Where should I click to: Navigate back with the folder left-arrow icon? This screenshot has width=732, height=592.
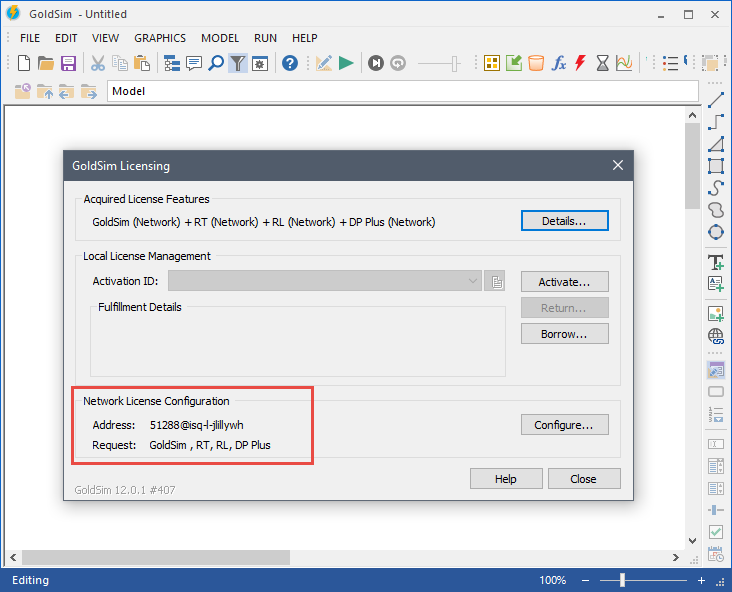coord(66,91)
